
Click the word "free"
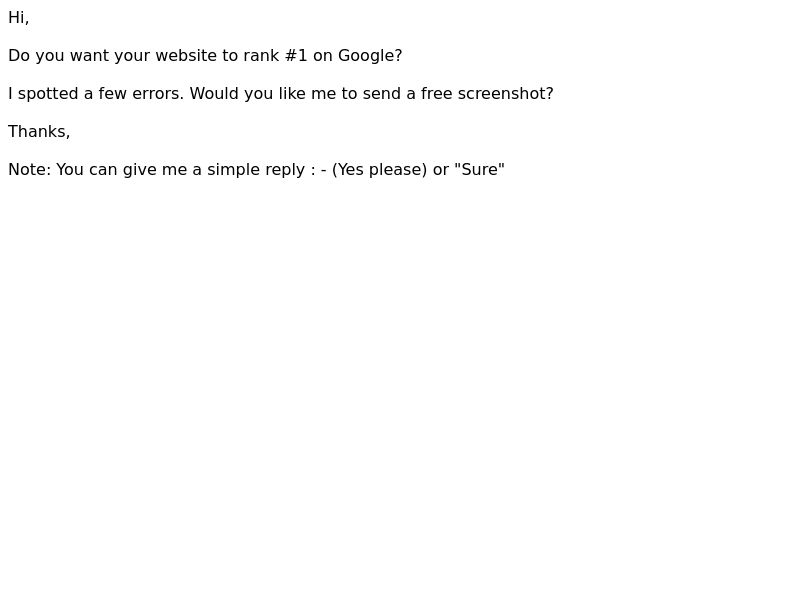pos(436,94)
